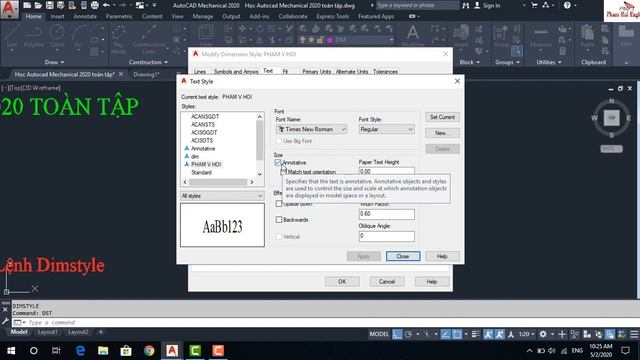Click OK in Modify Dimension Style dialog
Screen dimensions: 640x360
coord(342,282)
